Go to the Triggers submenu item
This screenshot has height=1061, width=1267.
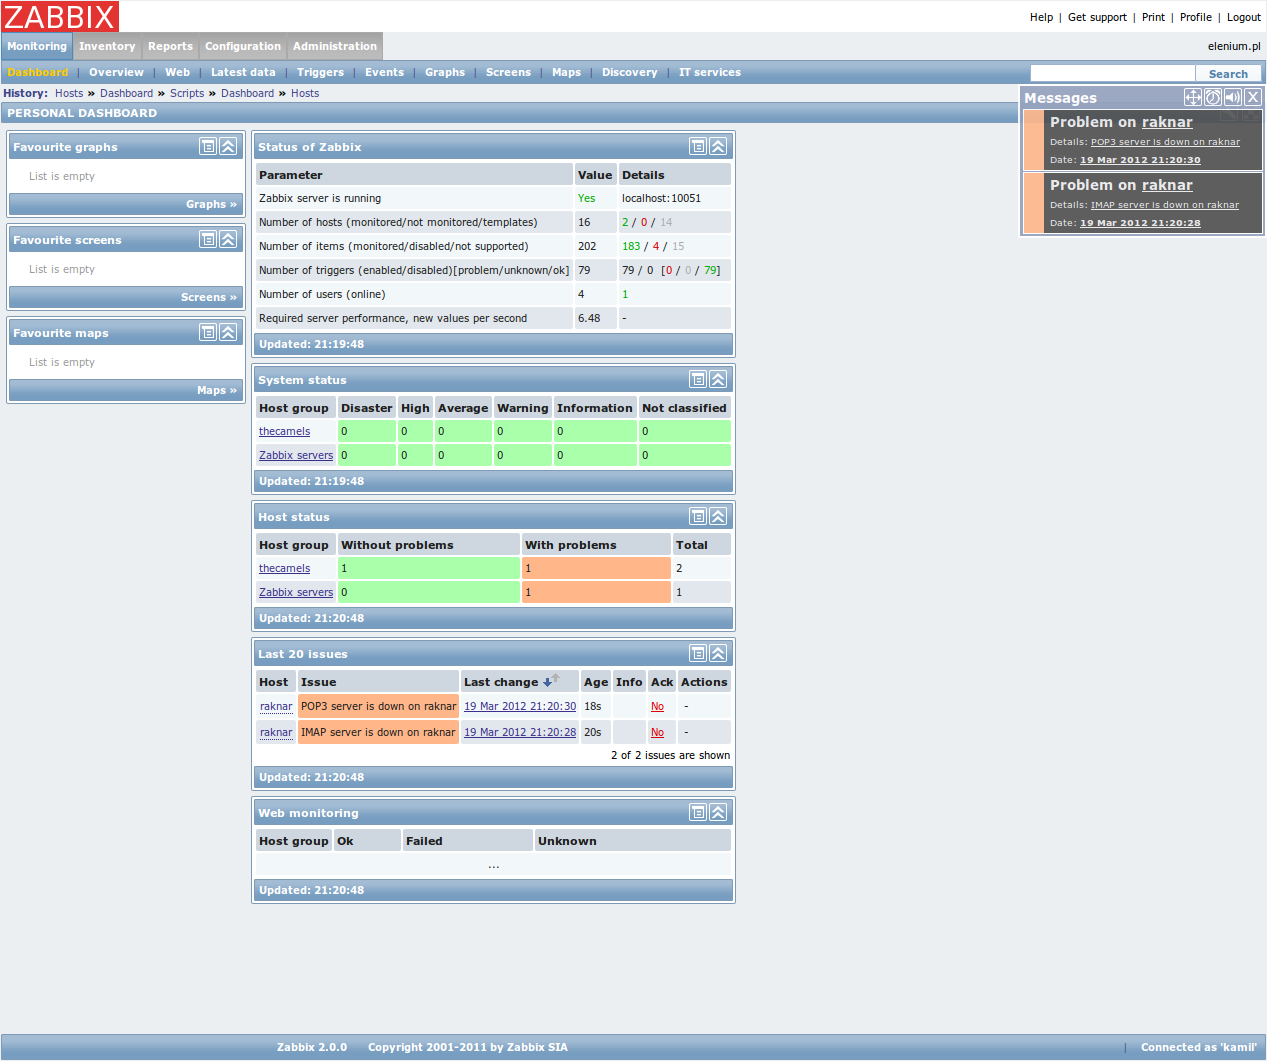coord(320,72)
